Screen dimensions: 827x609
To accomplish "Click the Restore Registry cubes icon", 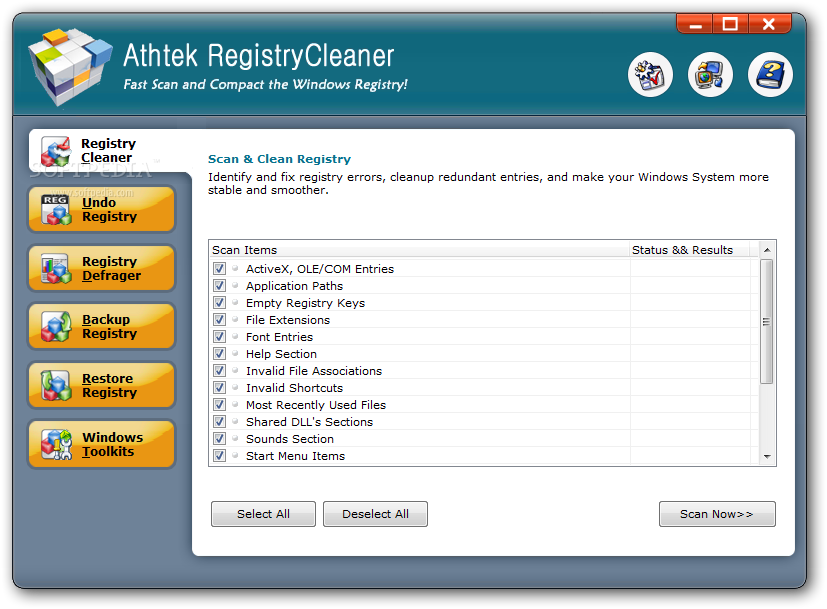I will (56, 385).
